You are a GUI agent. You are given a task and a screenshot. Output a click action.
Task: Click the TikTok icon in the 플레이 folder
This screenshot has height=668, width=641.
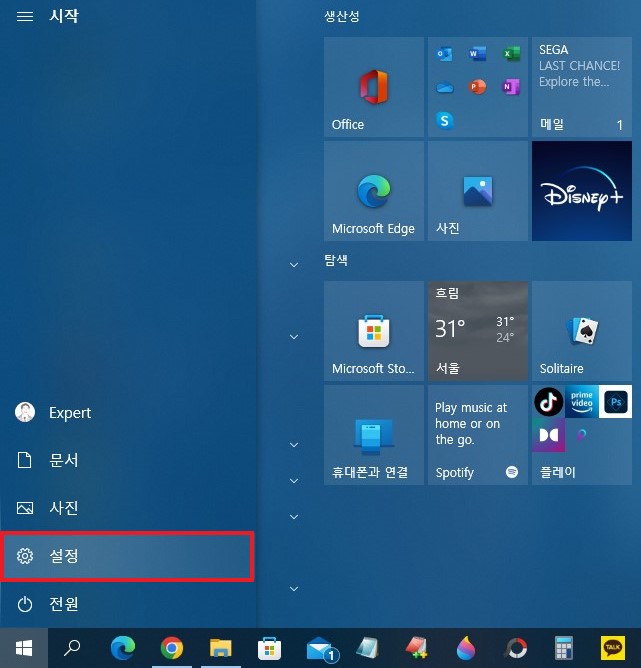pyautogui.click(x=549, y=401)
